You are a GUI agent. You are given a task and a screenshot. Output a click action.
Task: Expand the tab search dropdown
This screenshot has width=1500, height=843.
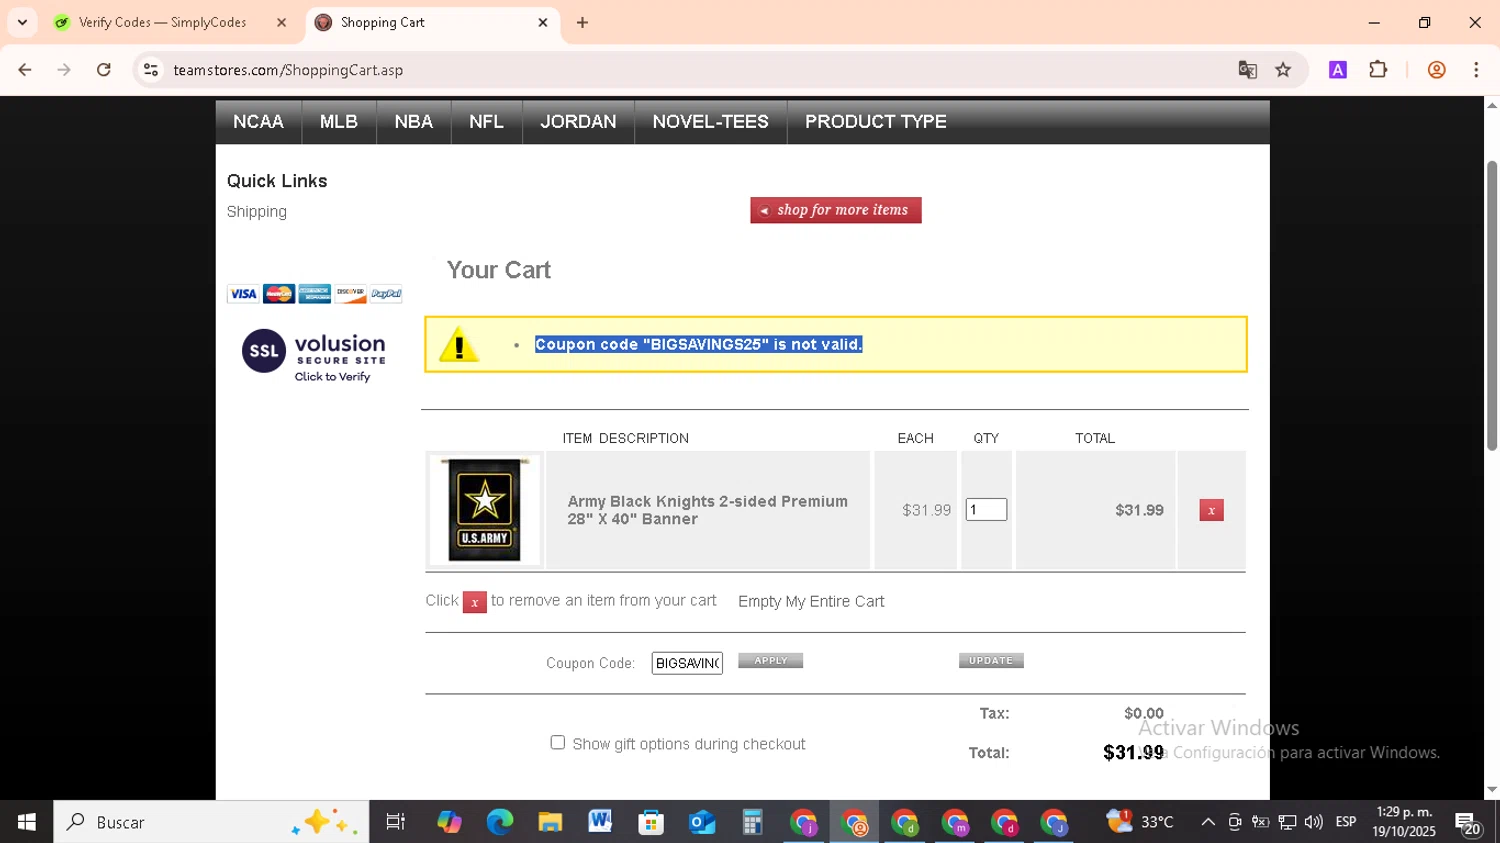coord(22,22)
